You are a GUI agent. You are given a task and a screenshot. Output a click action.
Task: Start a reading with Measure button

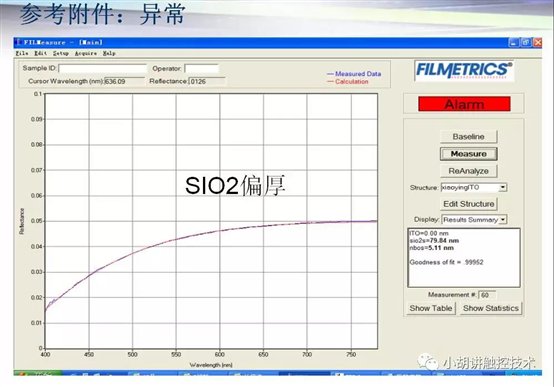tap(468, 154)
